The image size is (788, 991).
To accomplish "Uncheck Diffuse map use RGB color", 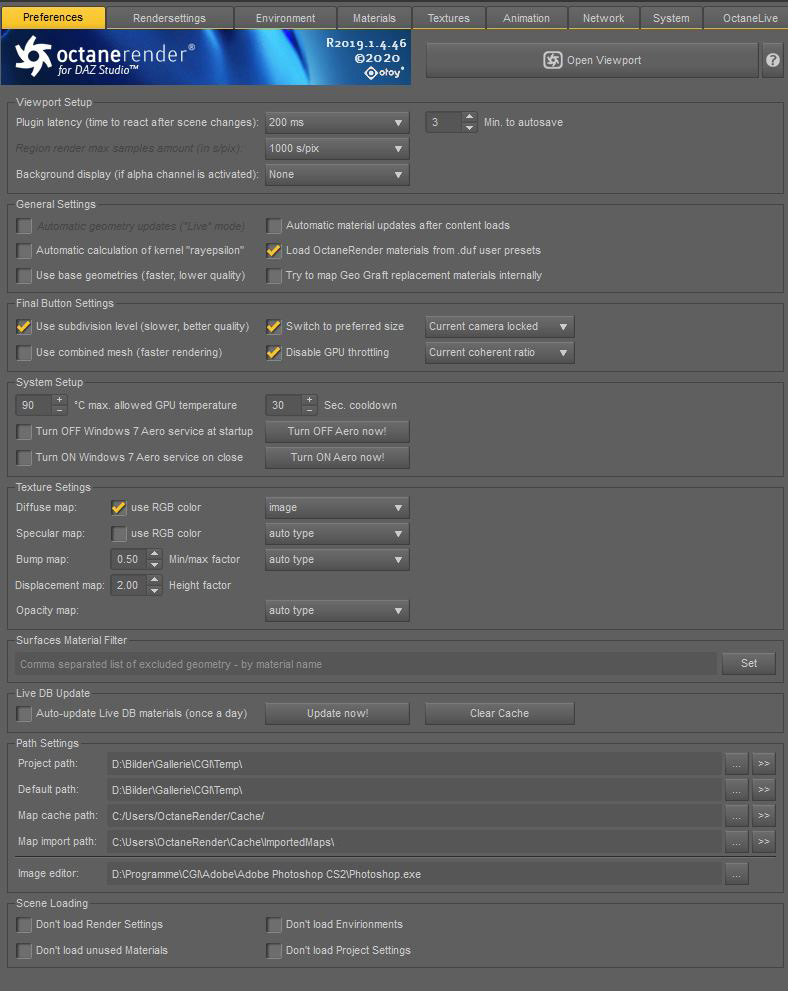I will (118, 508).
